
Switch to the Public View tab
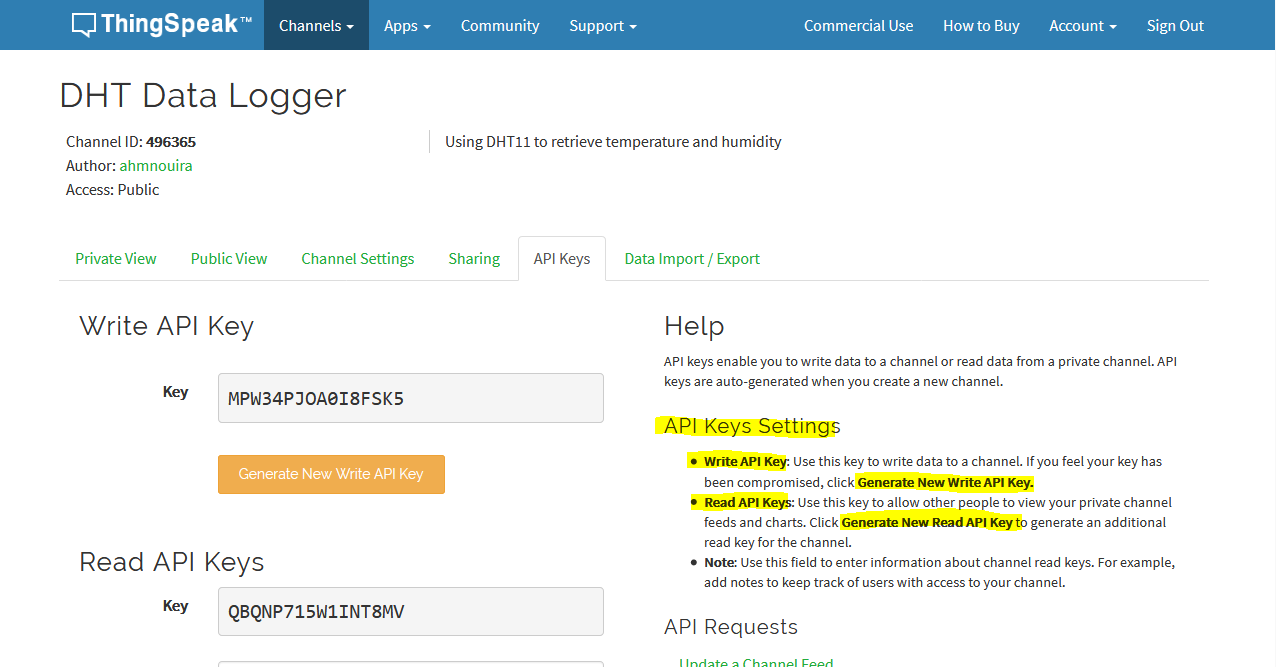229,258
